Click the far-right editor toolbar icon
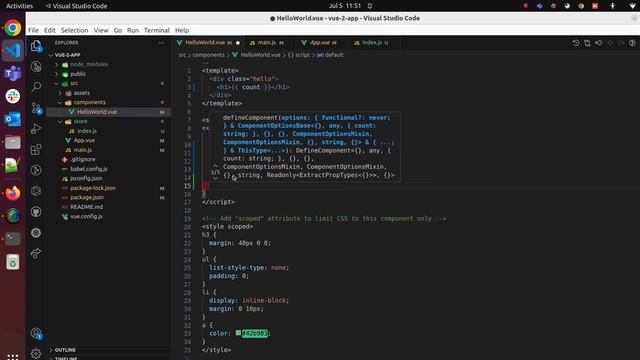 click(632, 43)
